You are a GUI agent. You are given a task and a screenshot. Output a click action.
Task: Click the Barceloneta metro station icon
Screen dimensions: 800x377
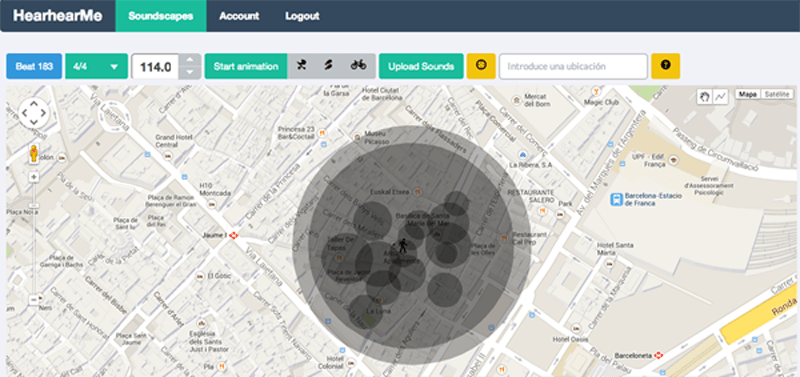pos(659,355)
